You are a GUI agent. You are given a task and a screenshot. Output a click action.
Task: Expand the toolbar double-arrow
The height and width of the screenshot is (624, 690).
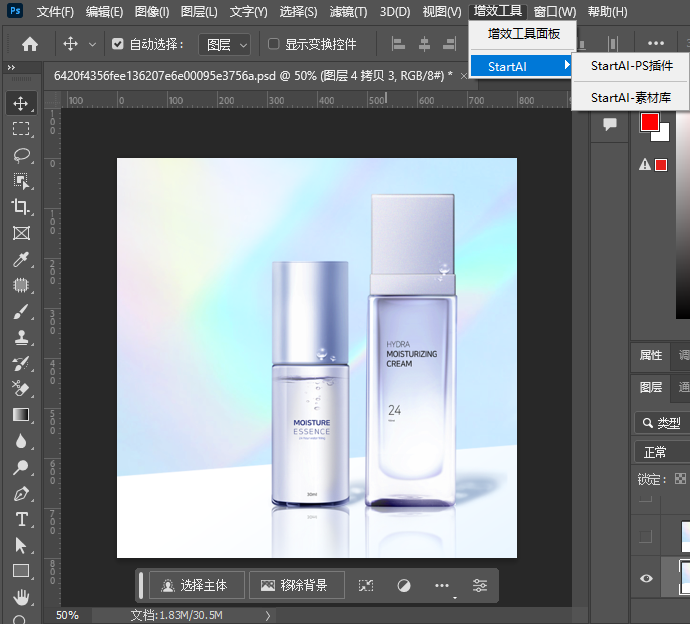[x=11, y=67]
